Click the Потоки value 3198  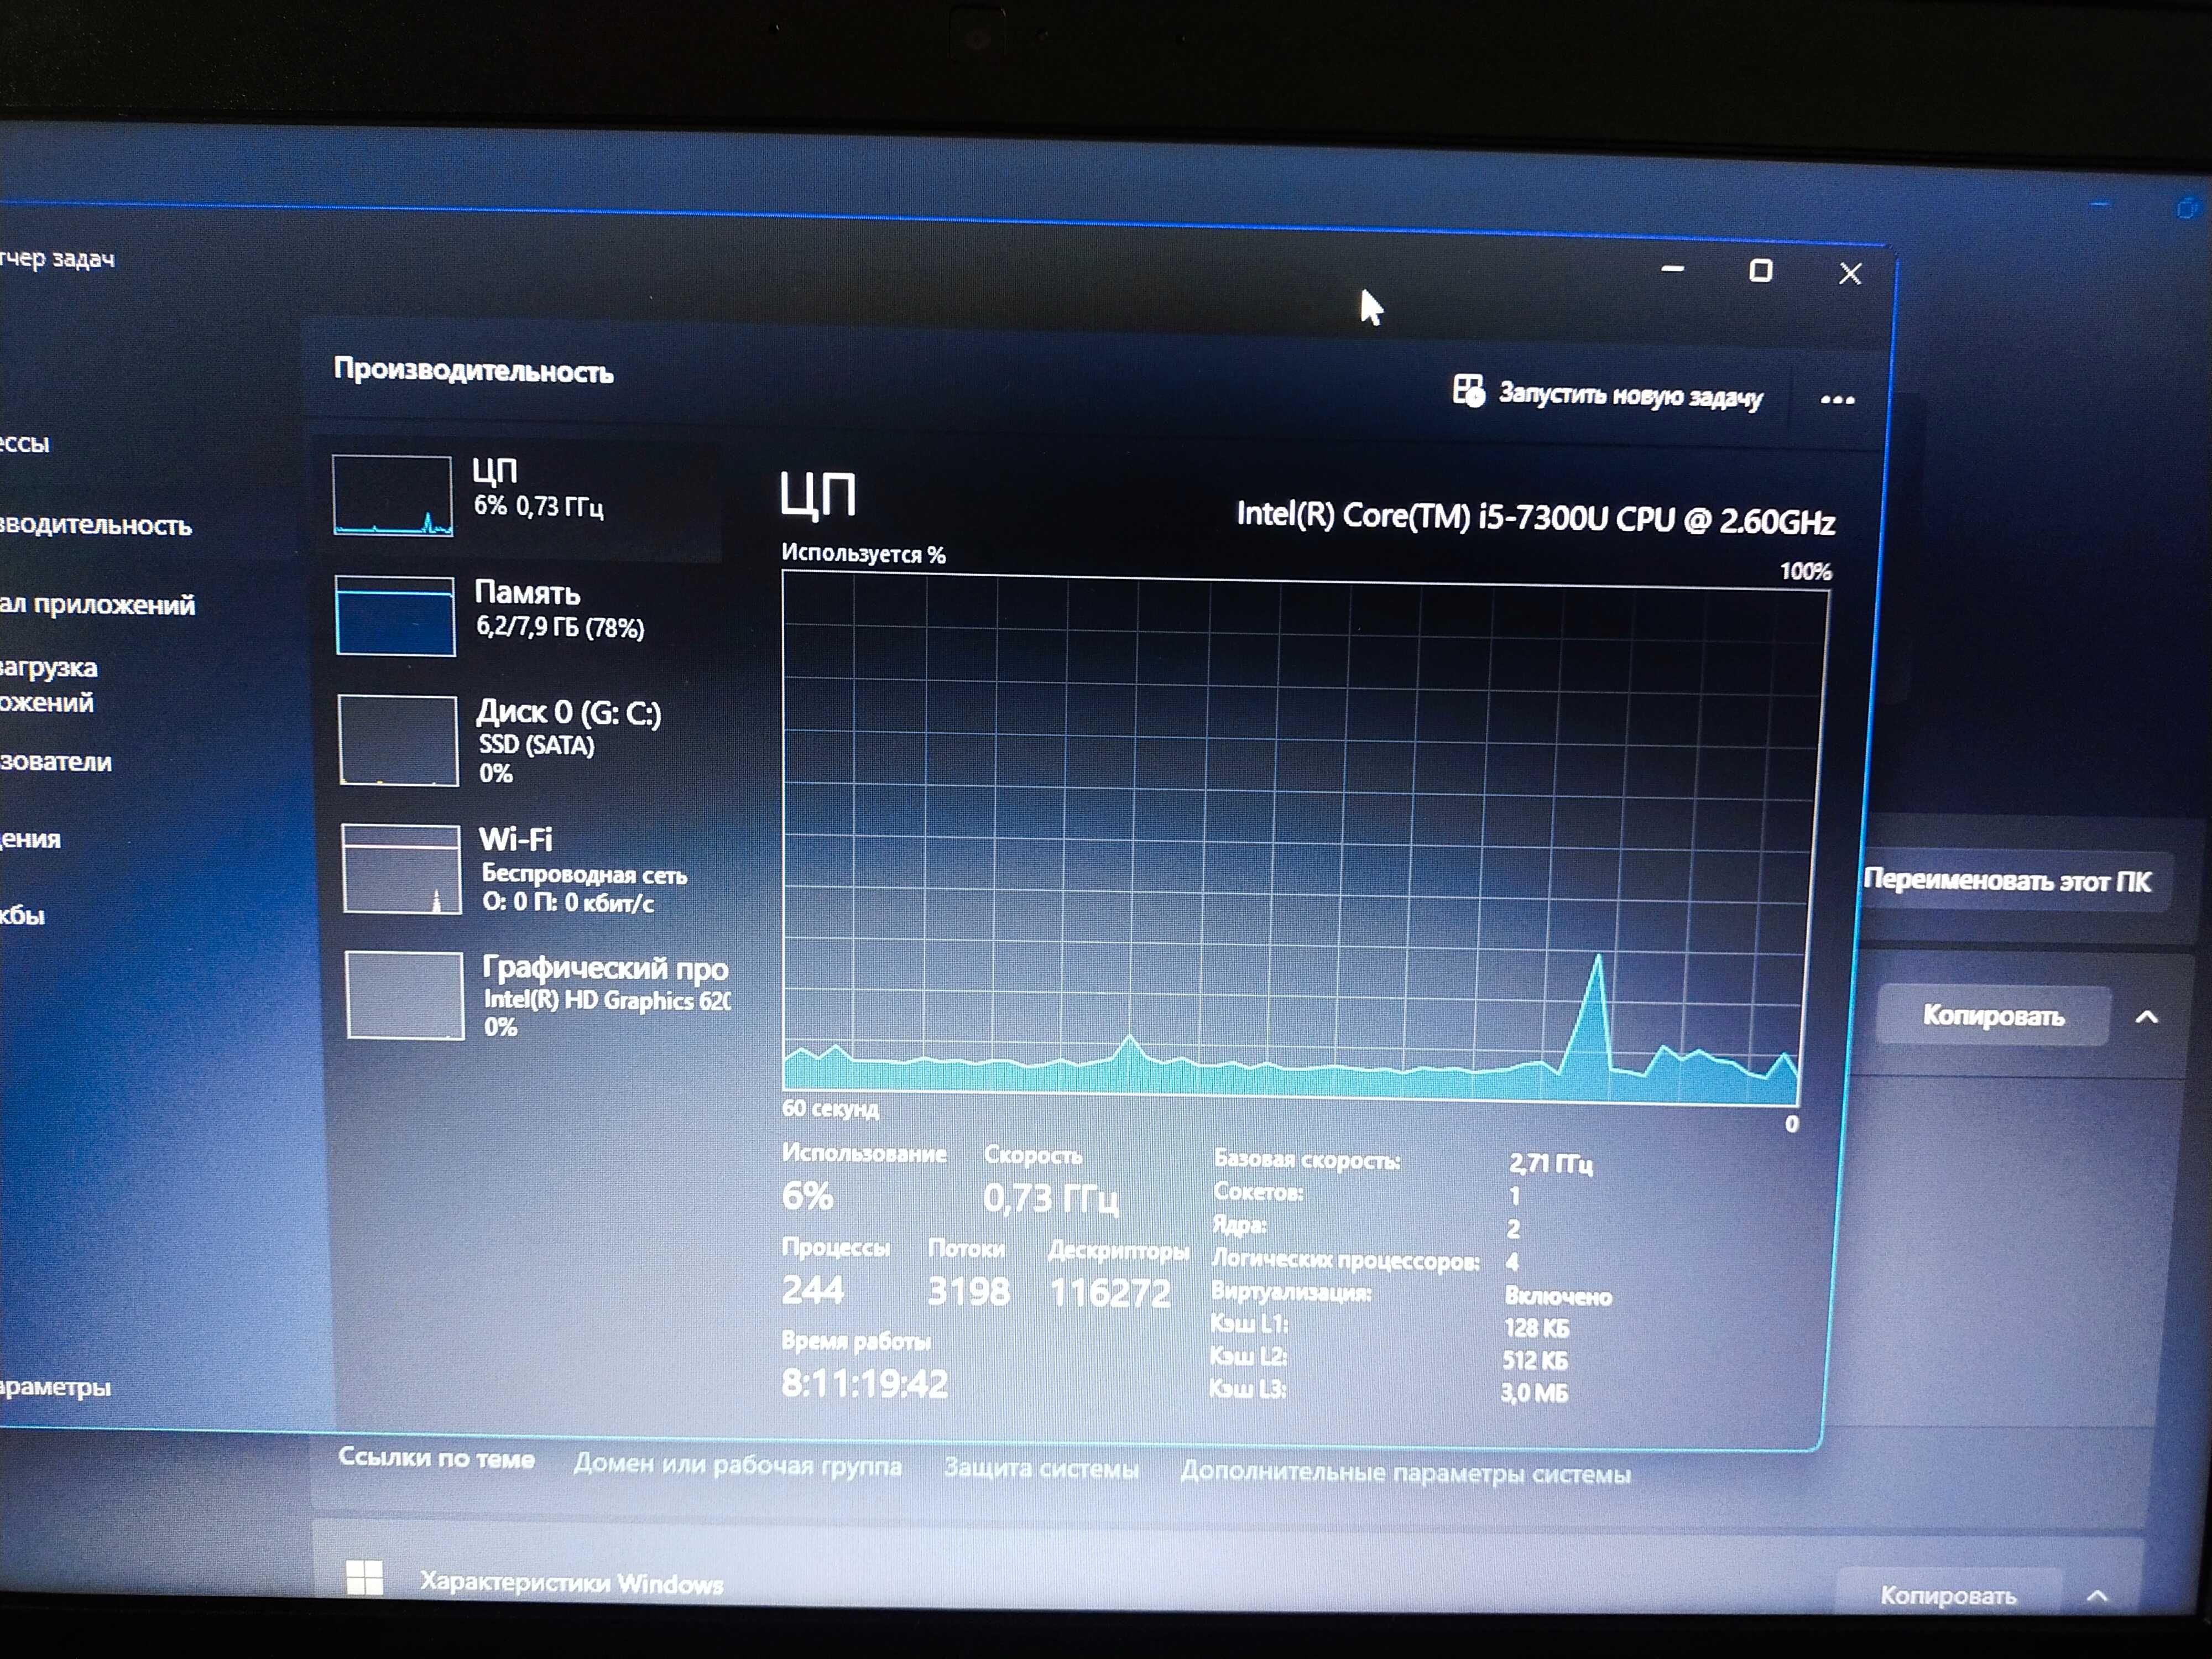click(968, 1291)
